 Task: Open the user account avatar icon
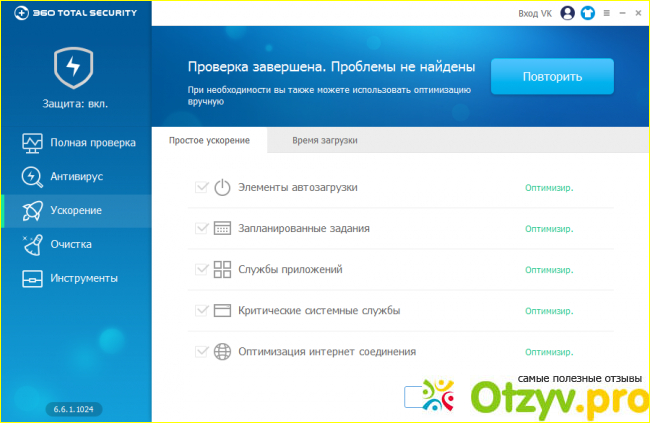coord(568,13)
